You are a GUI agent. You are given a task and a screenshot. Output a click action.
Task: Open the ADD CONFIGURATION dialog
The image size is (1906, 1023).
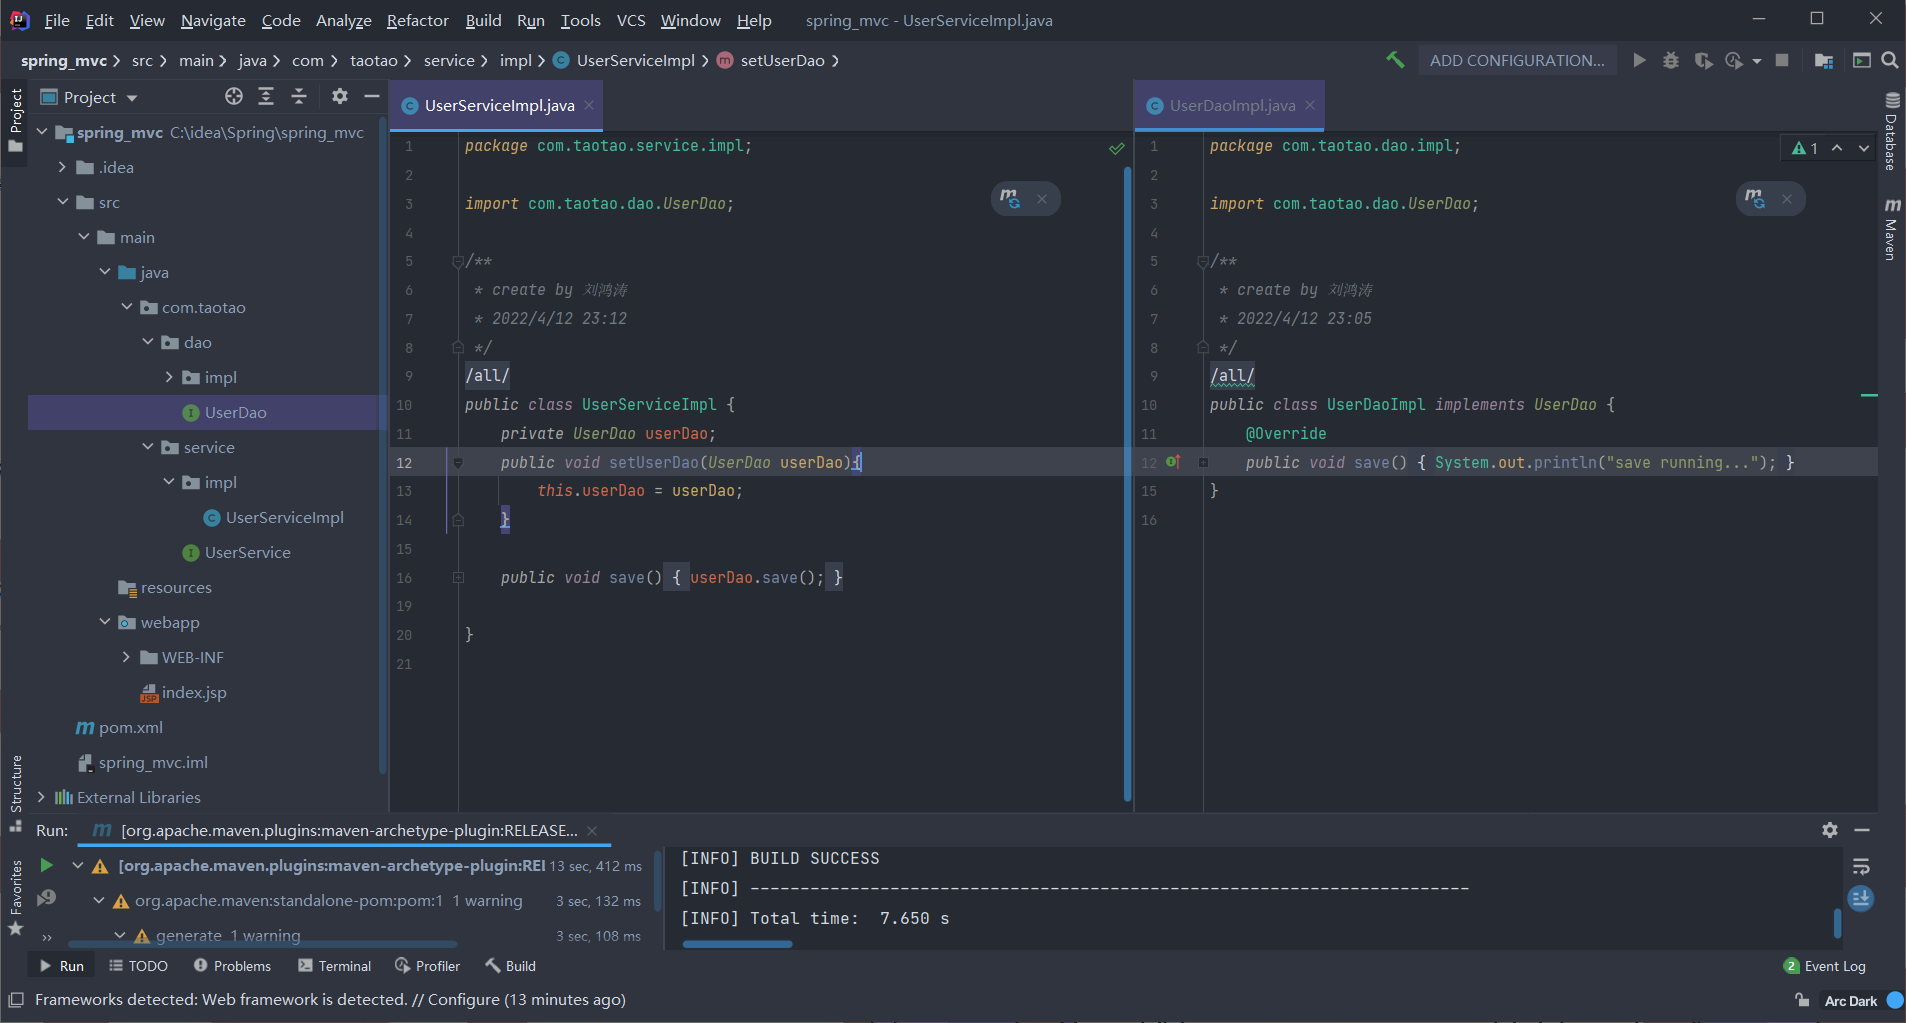(x=1516, y=60)
